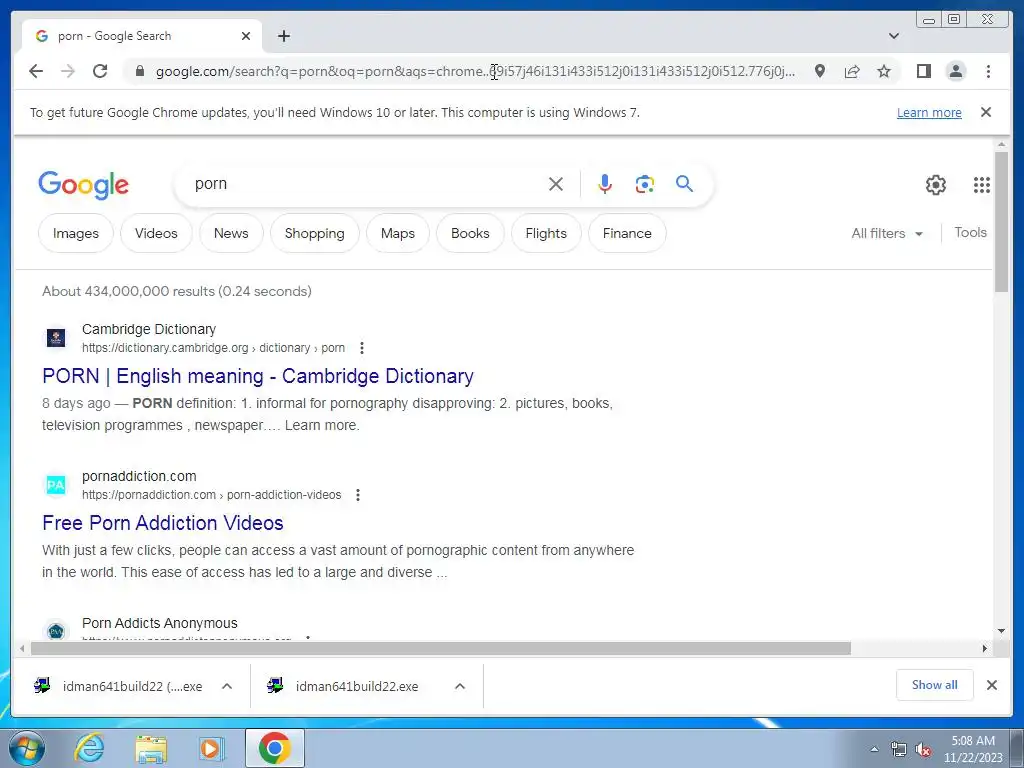Open the Chrome profile avatar

coord(955,71)
